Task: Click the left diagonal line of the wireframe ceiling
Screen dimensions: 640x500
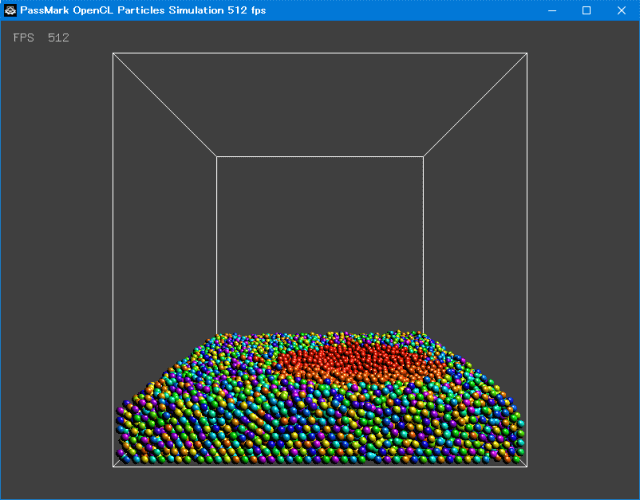Action: [x=165, y=105]
